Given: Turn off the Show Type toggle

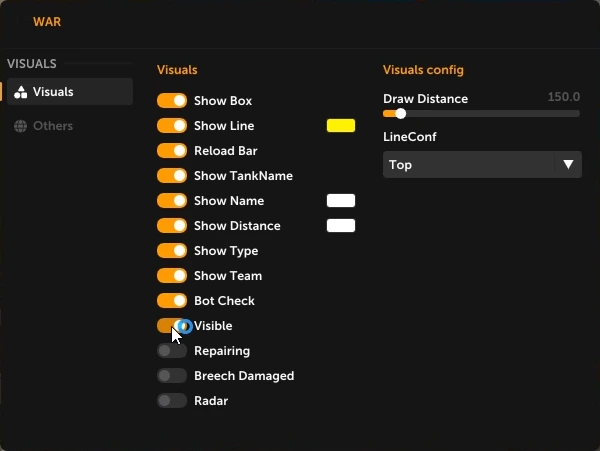Looking at the screenshot, I should pyautogui.click(x=172, y=251).
